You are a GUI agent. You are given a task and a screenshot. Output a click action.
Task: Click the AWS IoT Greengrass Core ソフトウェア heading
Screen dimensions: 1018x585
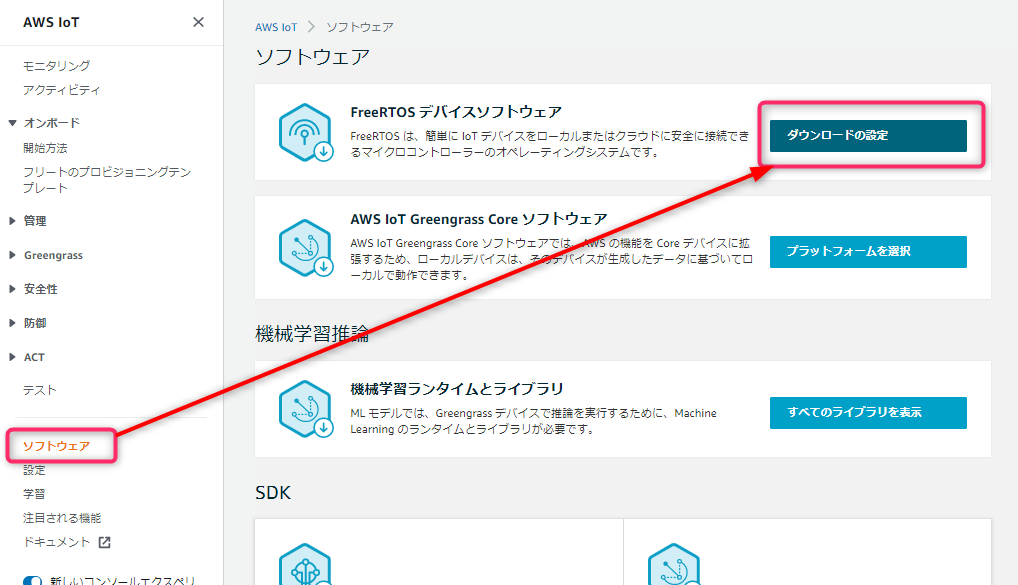coord(479,219)
